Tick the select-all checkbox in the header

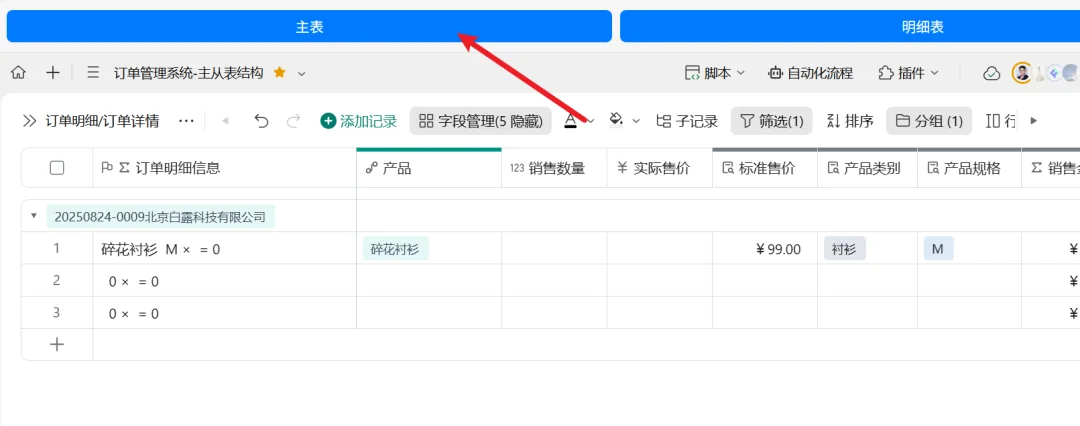click(x=57, y=168)
